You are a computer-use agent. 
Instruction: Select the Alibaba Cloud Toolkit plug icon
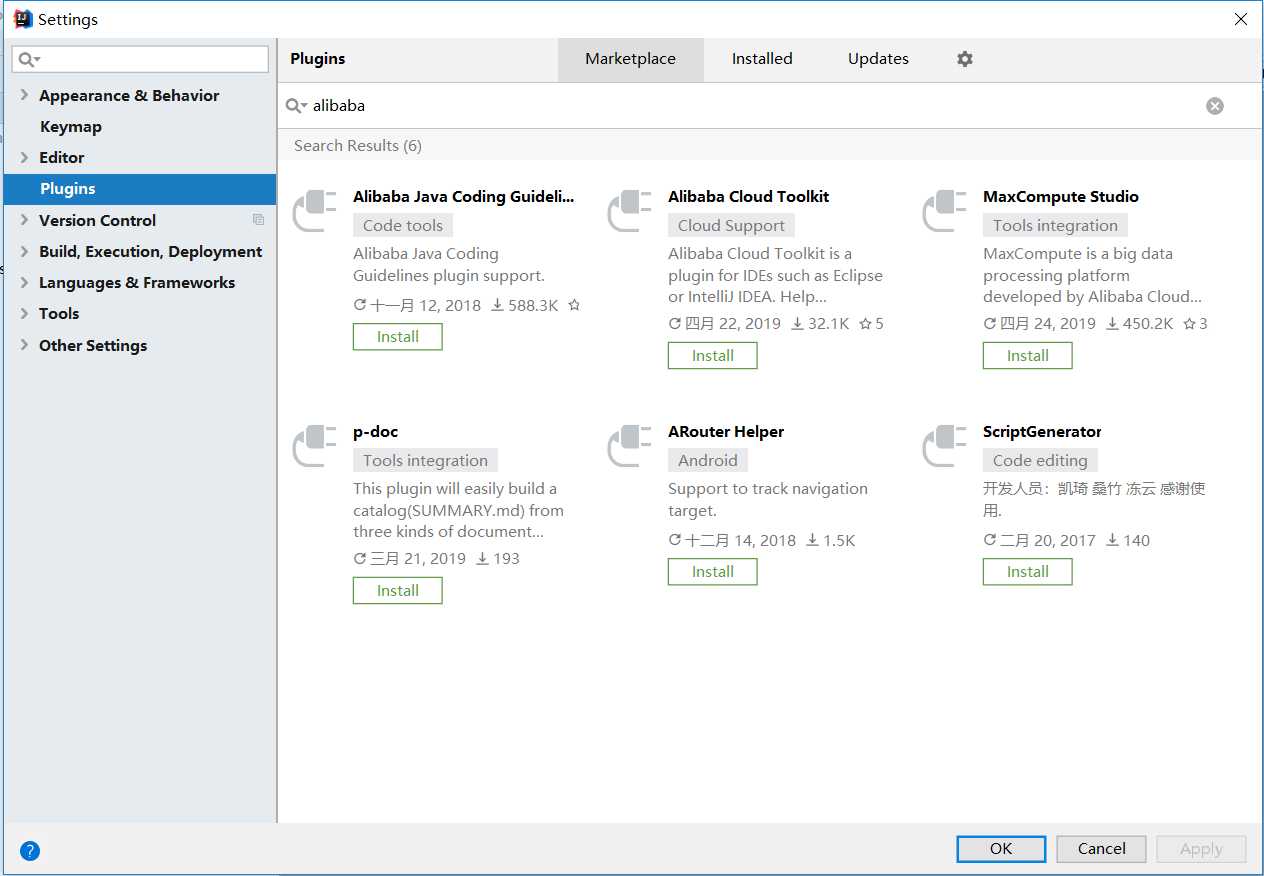630,210
